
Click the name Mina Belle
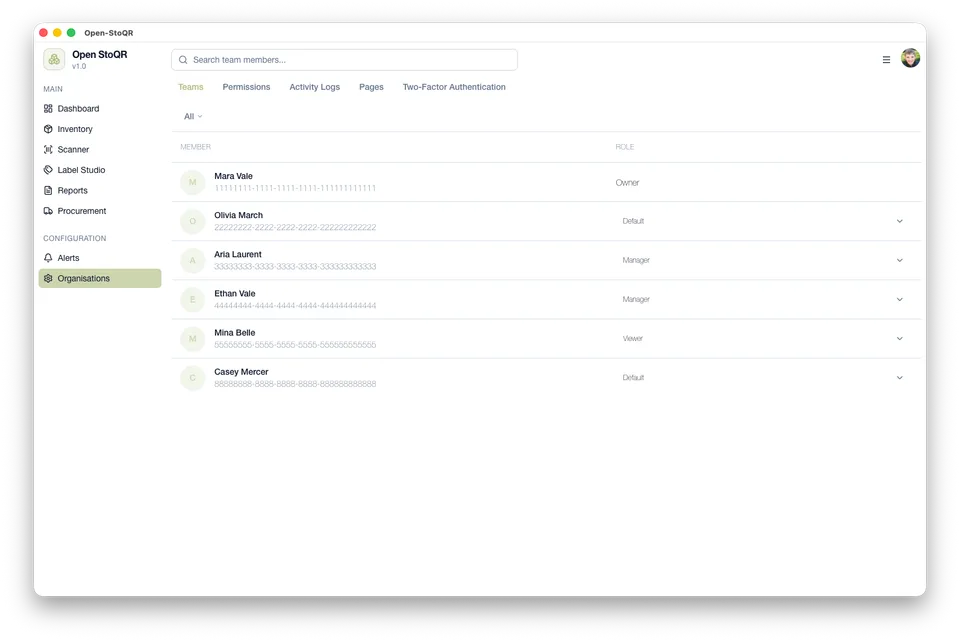tap(234, 332)
